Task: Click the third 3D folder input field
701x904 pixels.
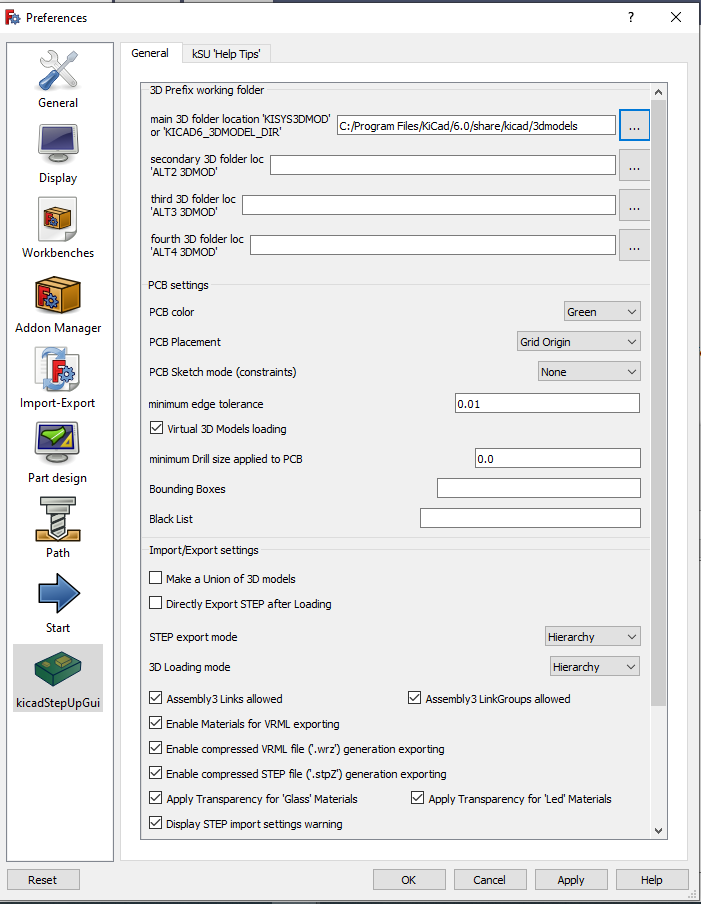Action: coord(429,205)
